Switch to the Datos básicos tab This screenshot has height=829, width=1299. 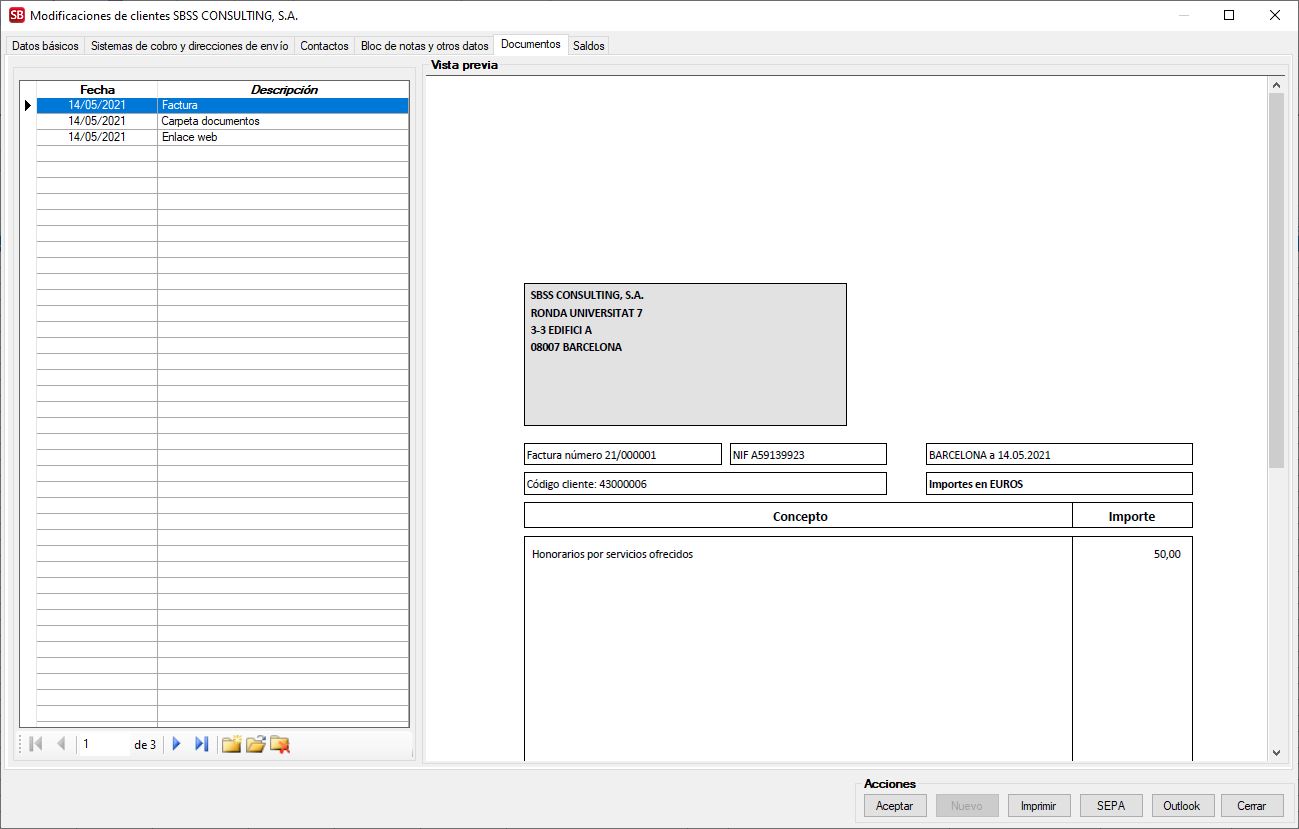pyautogui.click(x=45, y=46)
